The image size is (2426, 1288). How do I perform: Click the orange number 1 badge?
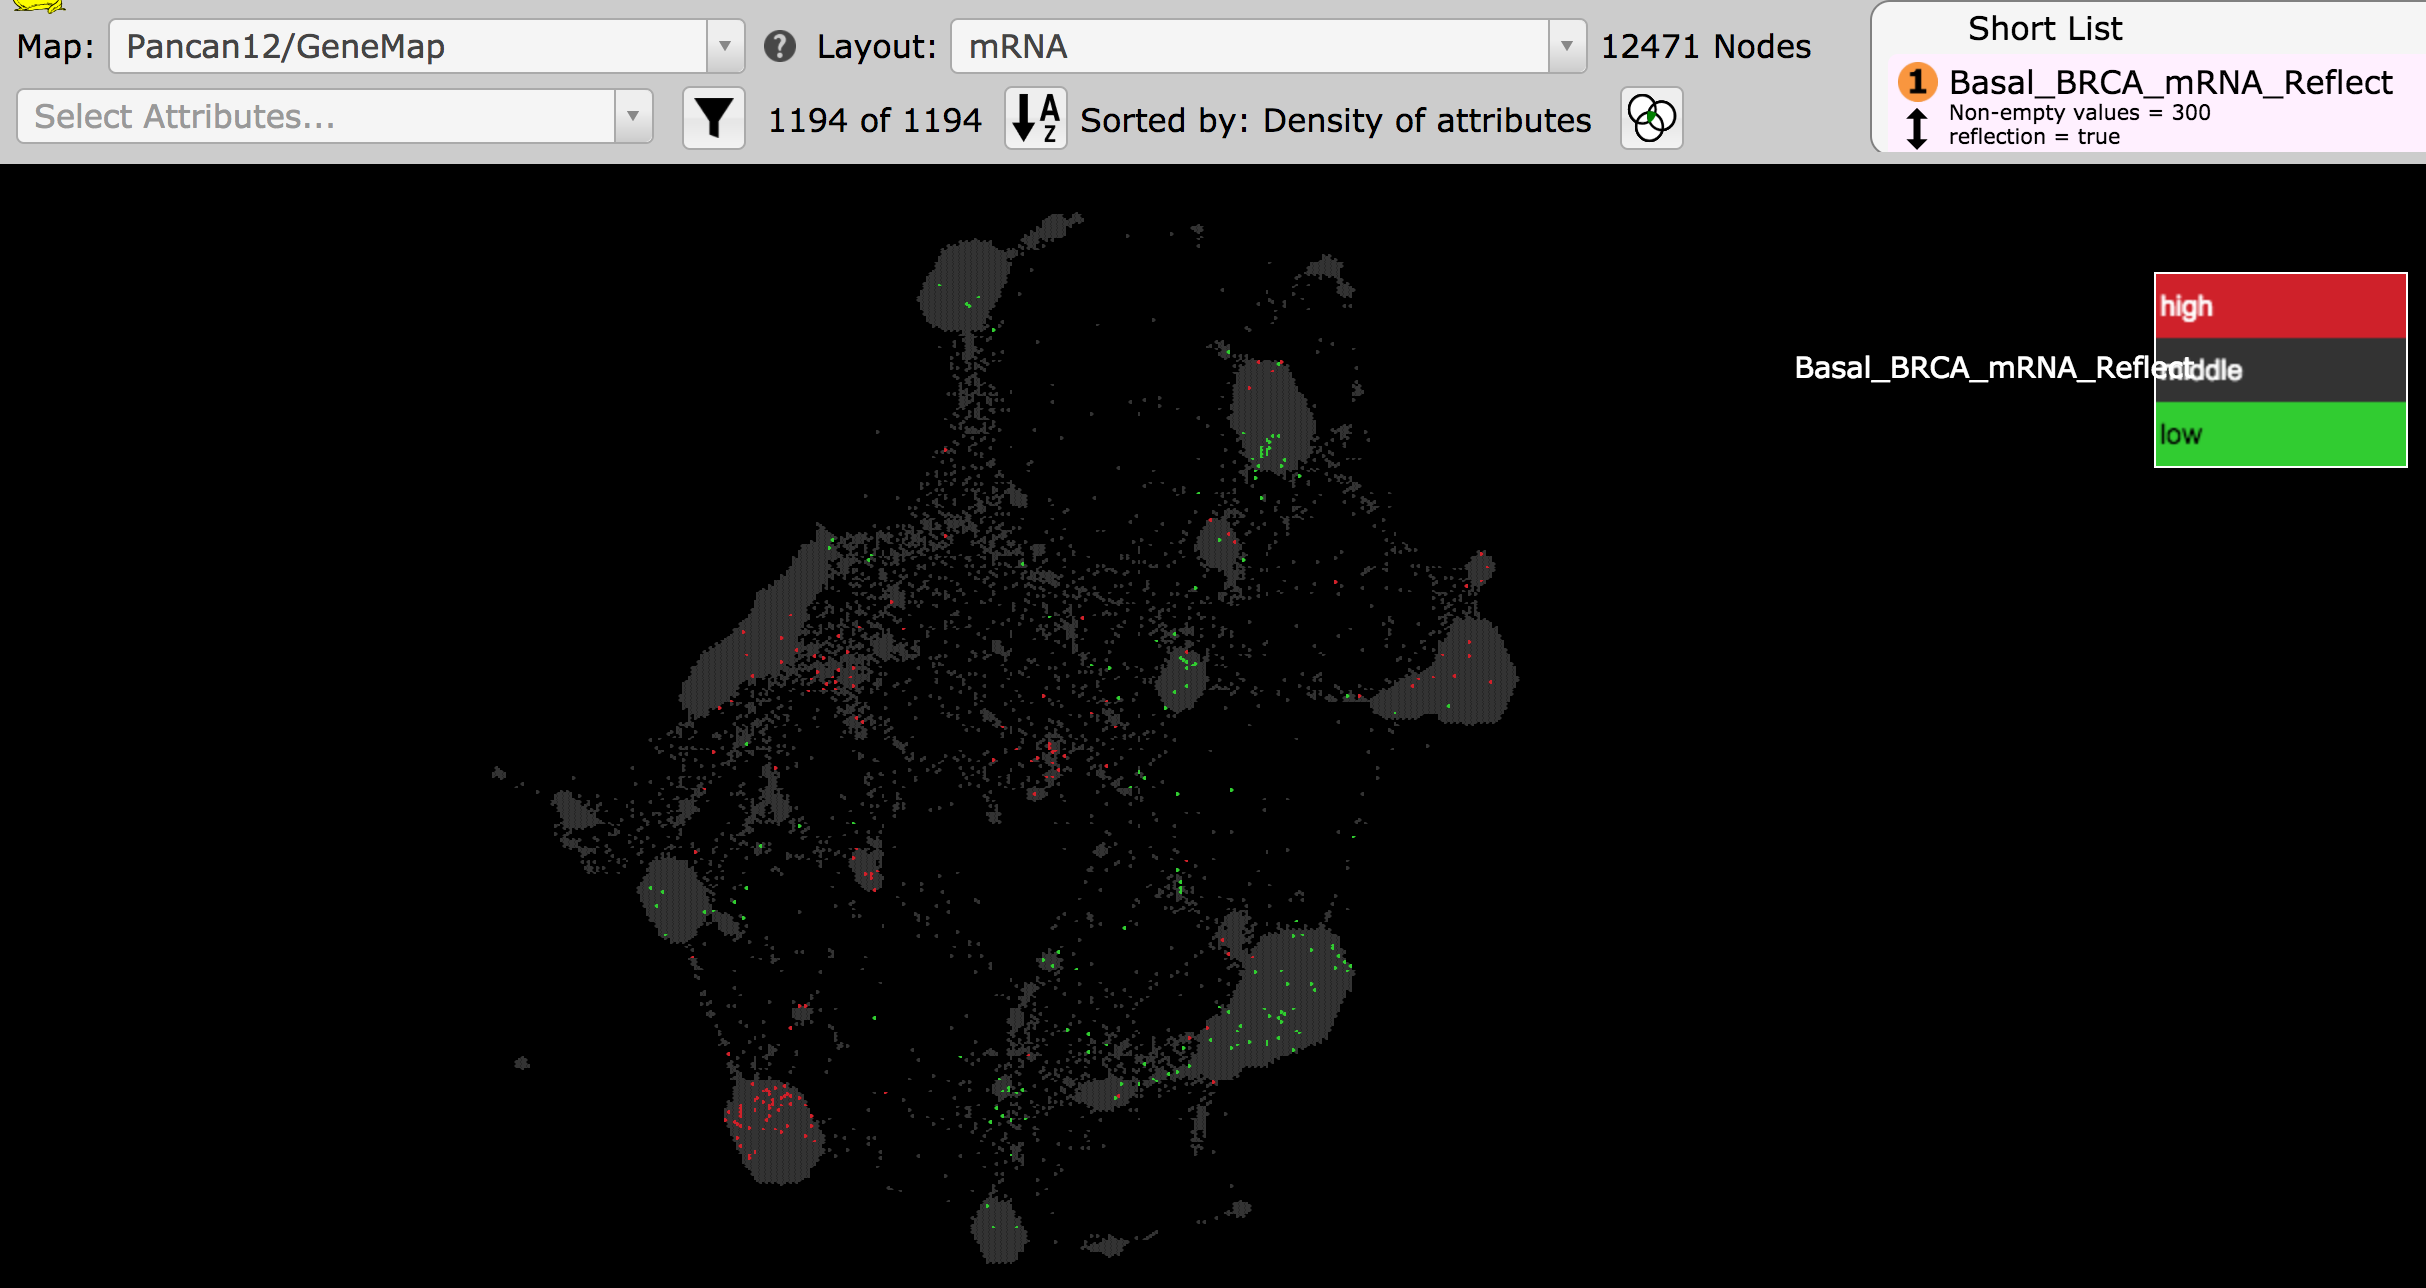(x=1917, y=82)
